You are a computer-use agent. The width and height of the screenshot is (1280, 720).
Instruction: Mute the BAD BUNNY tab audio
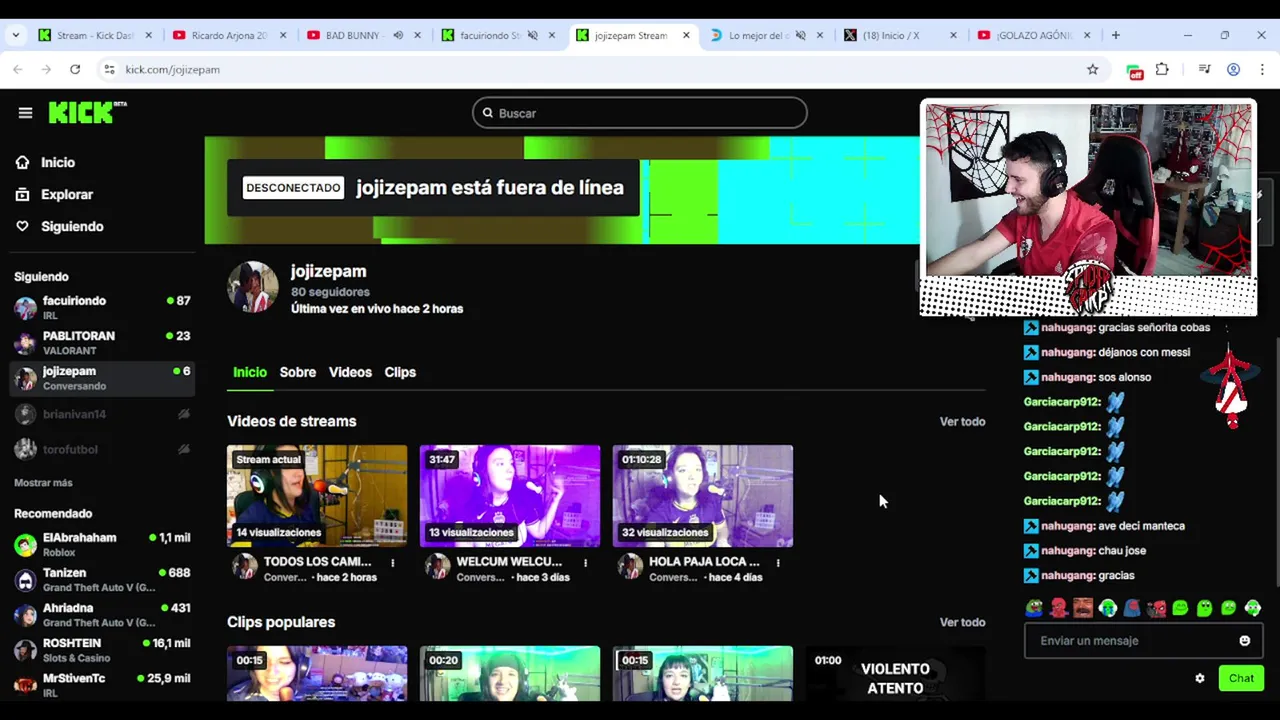click(x=398, y=35)
